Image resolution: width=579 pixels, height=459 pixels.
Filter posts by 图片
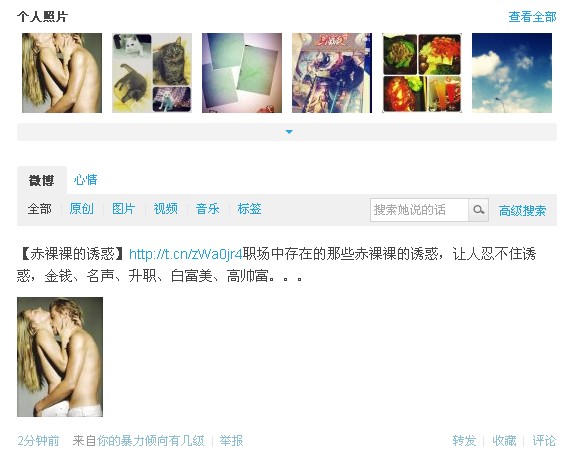pos(124,209)
